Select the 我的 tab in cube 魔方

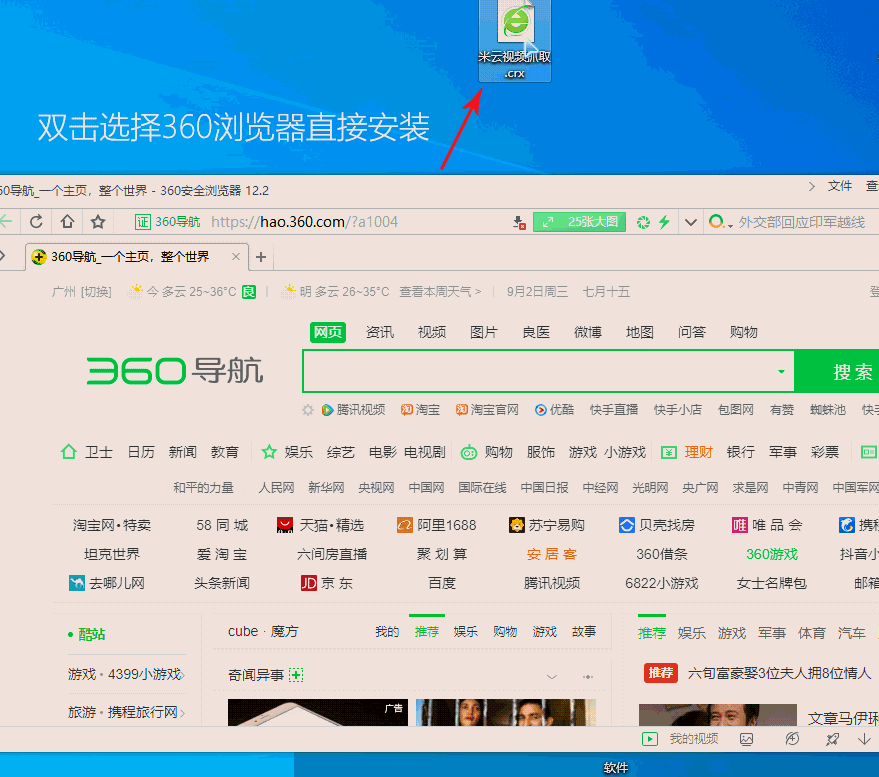click(387, 632)
